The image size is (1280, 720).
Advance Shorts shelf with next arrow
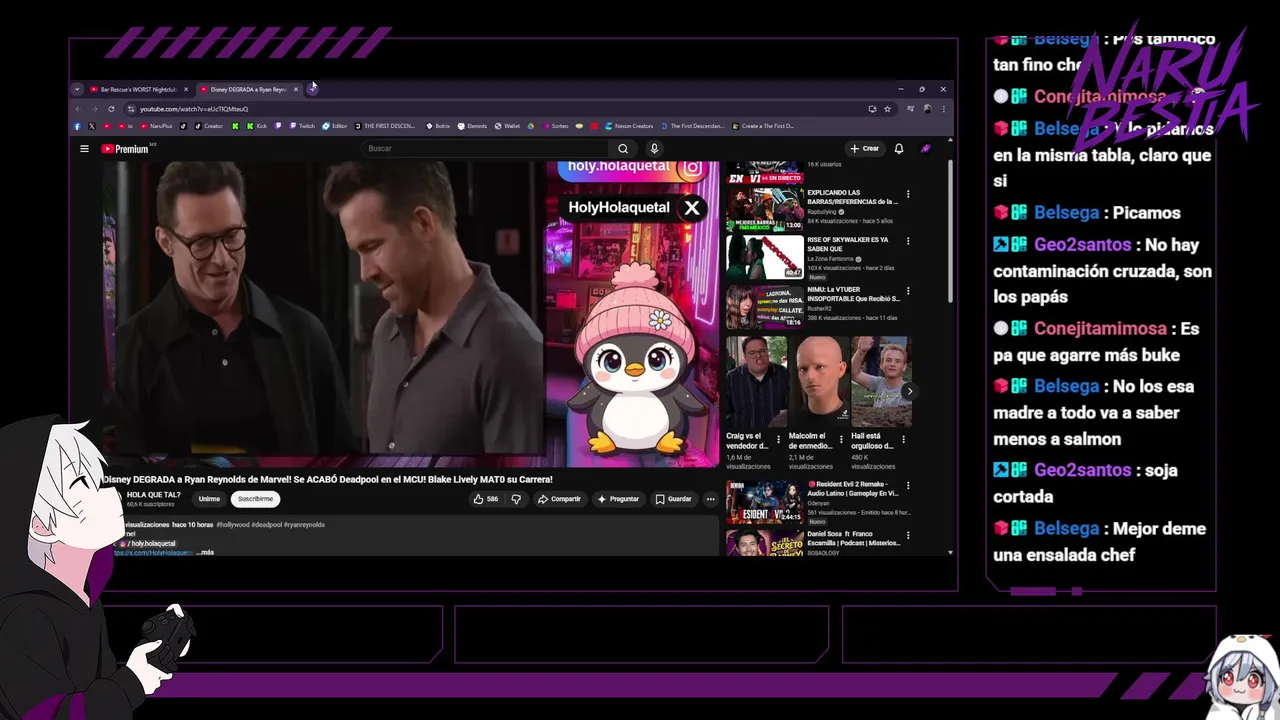click(908, 392)
